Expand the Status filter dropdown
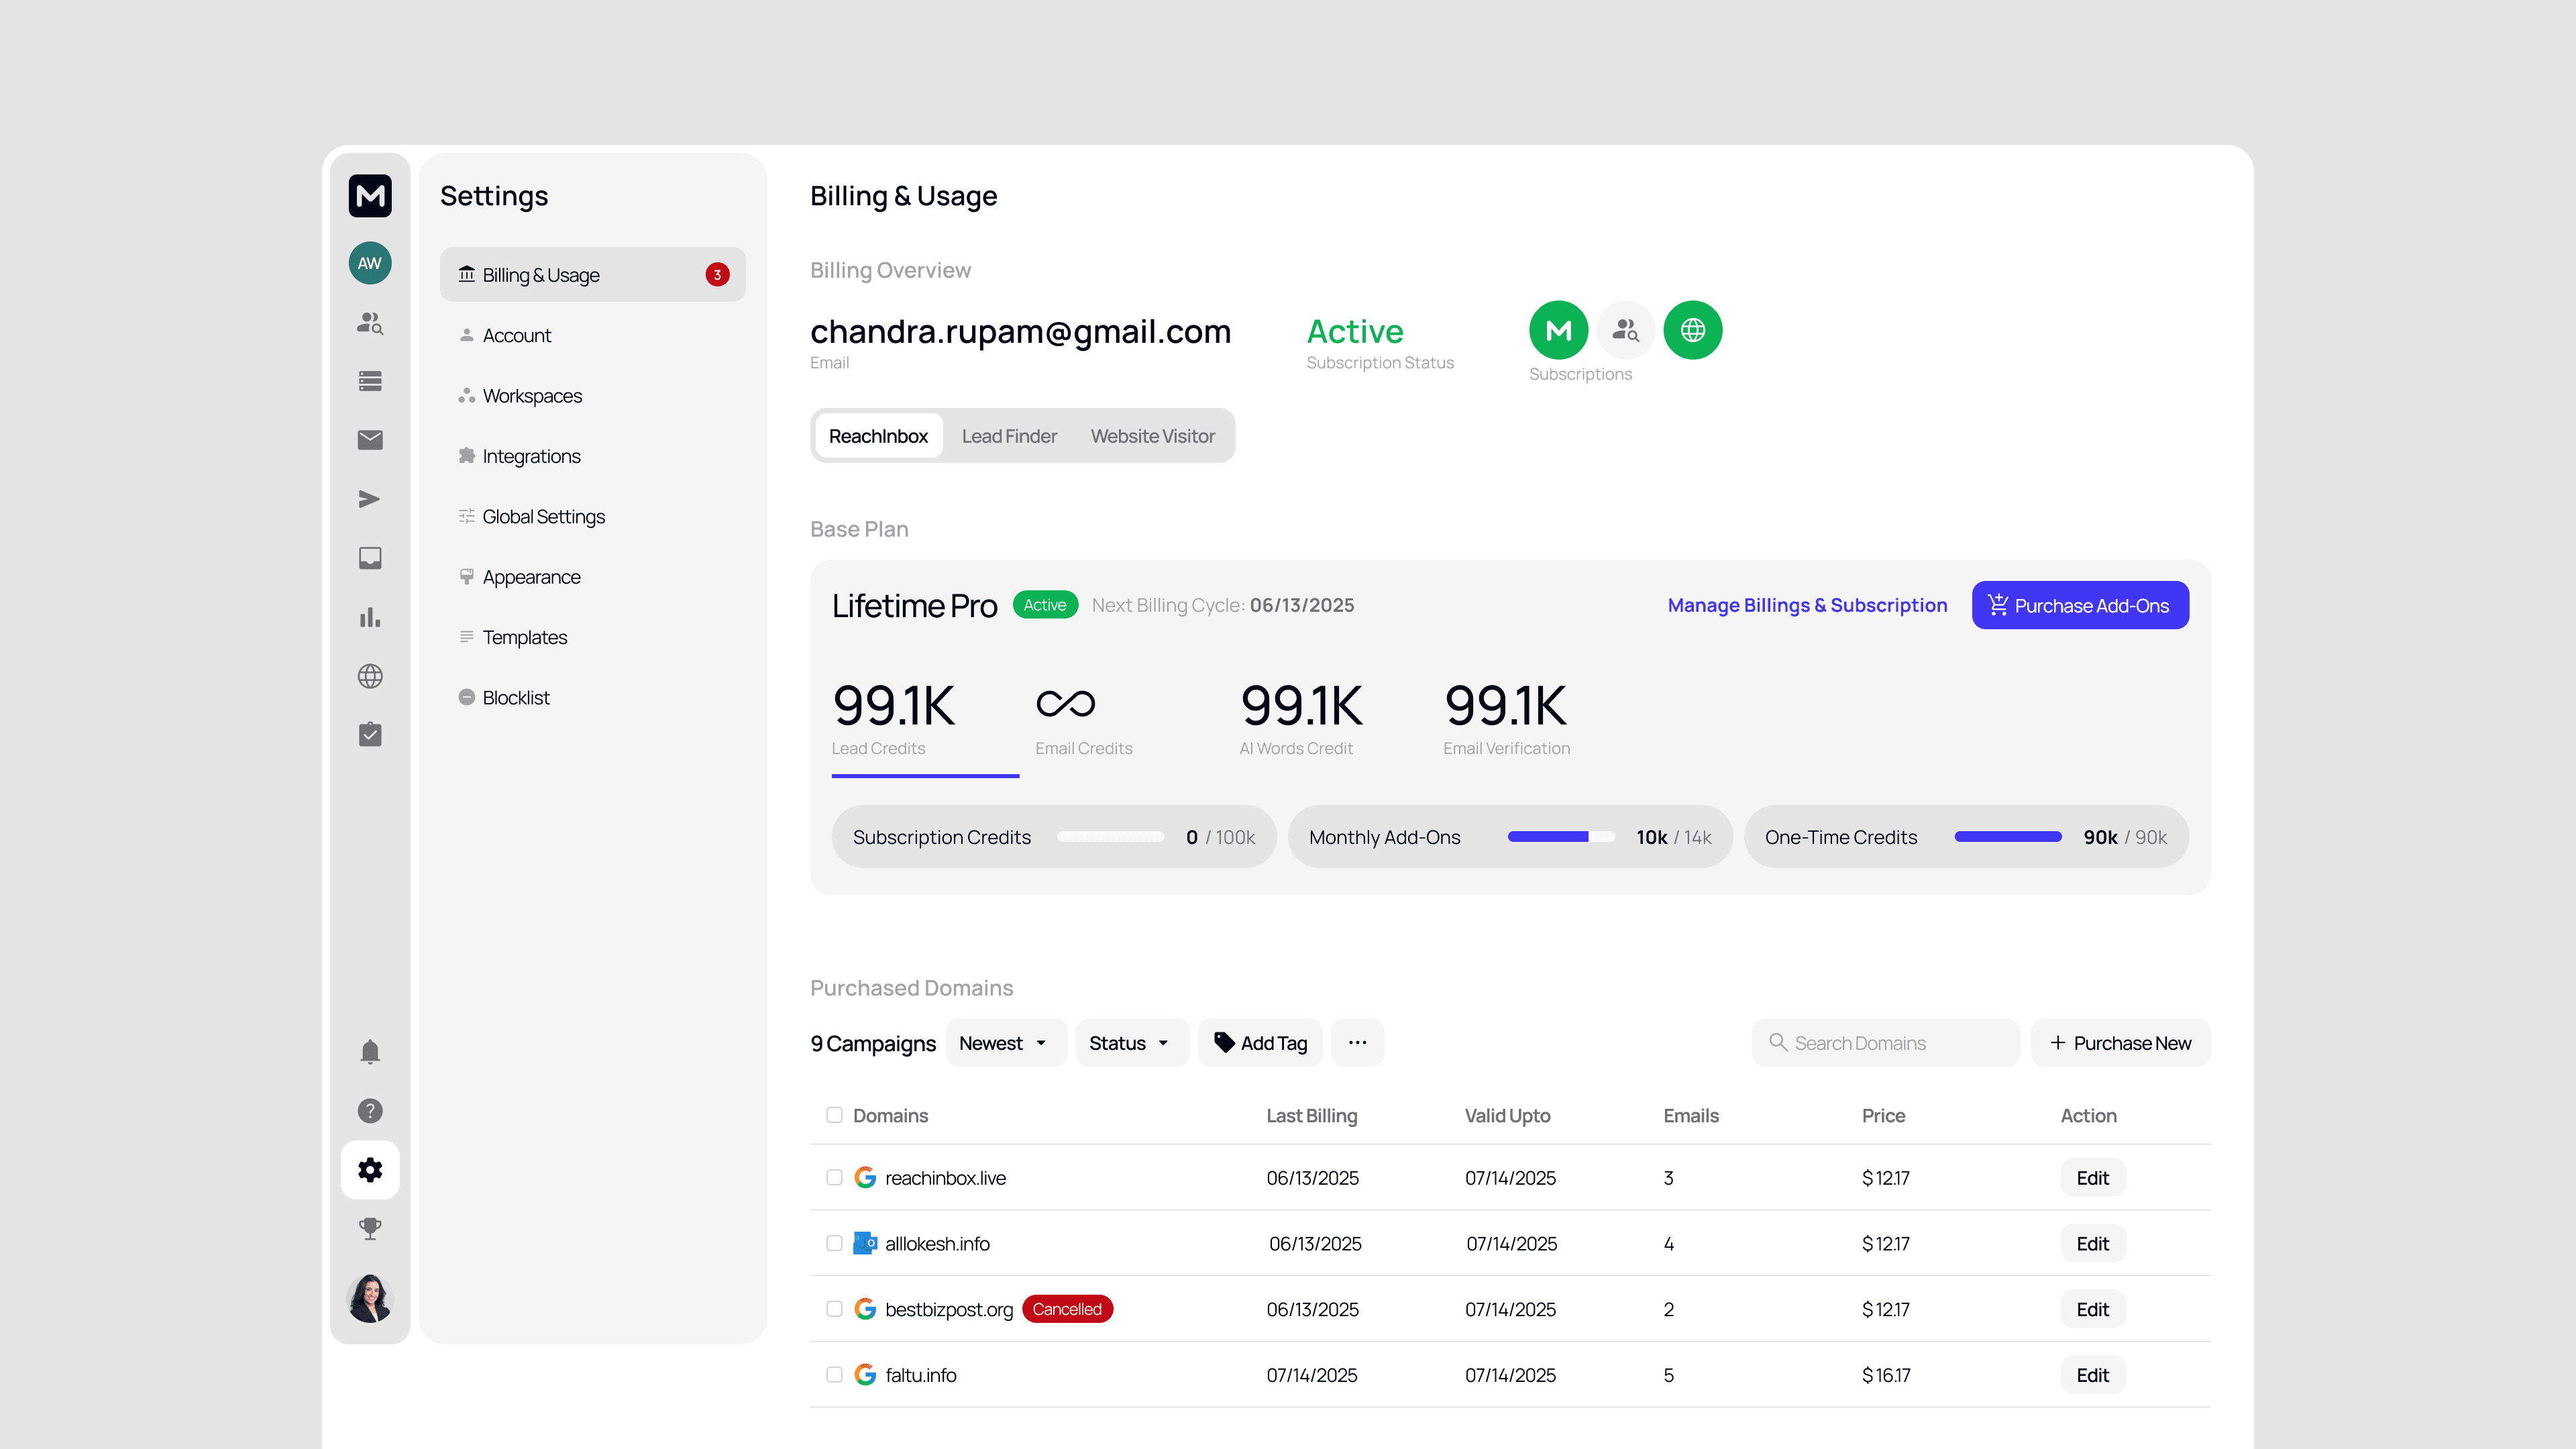The image size is (2576, 1449). [1130, 1043]
